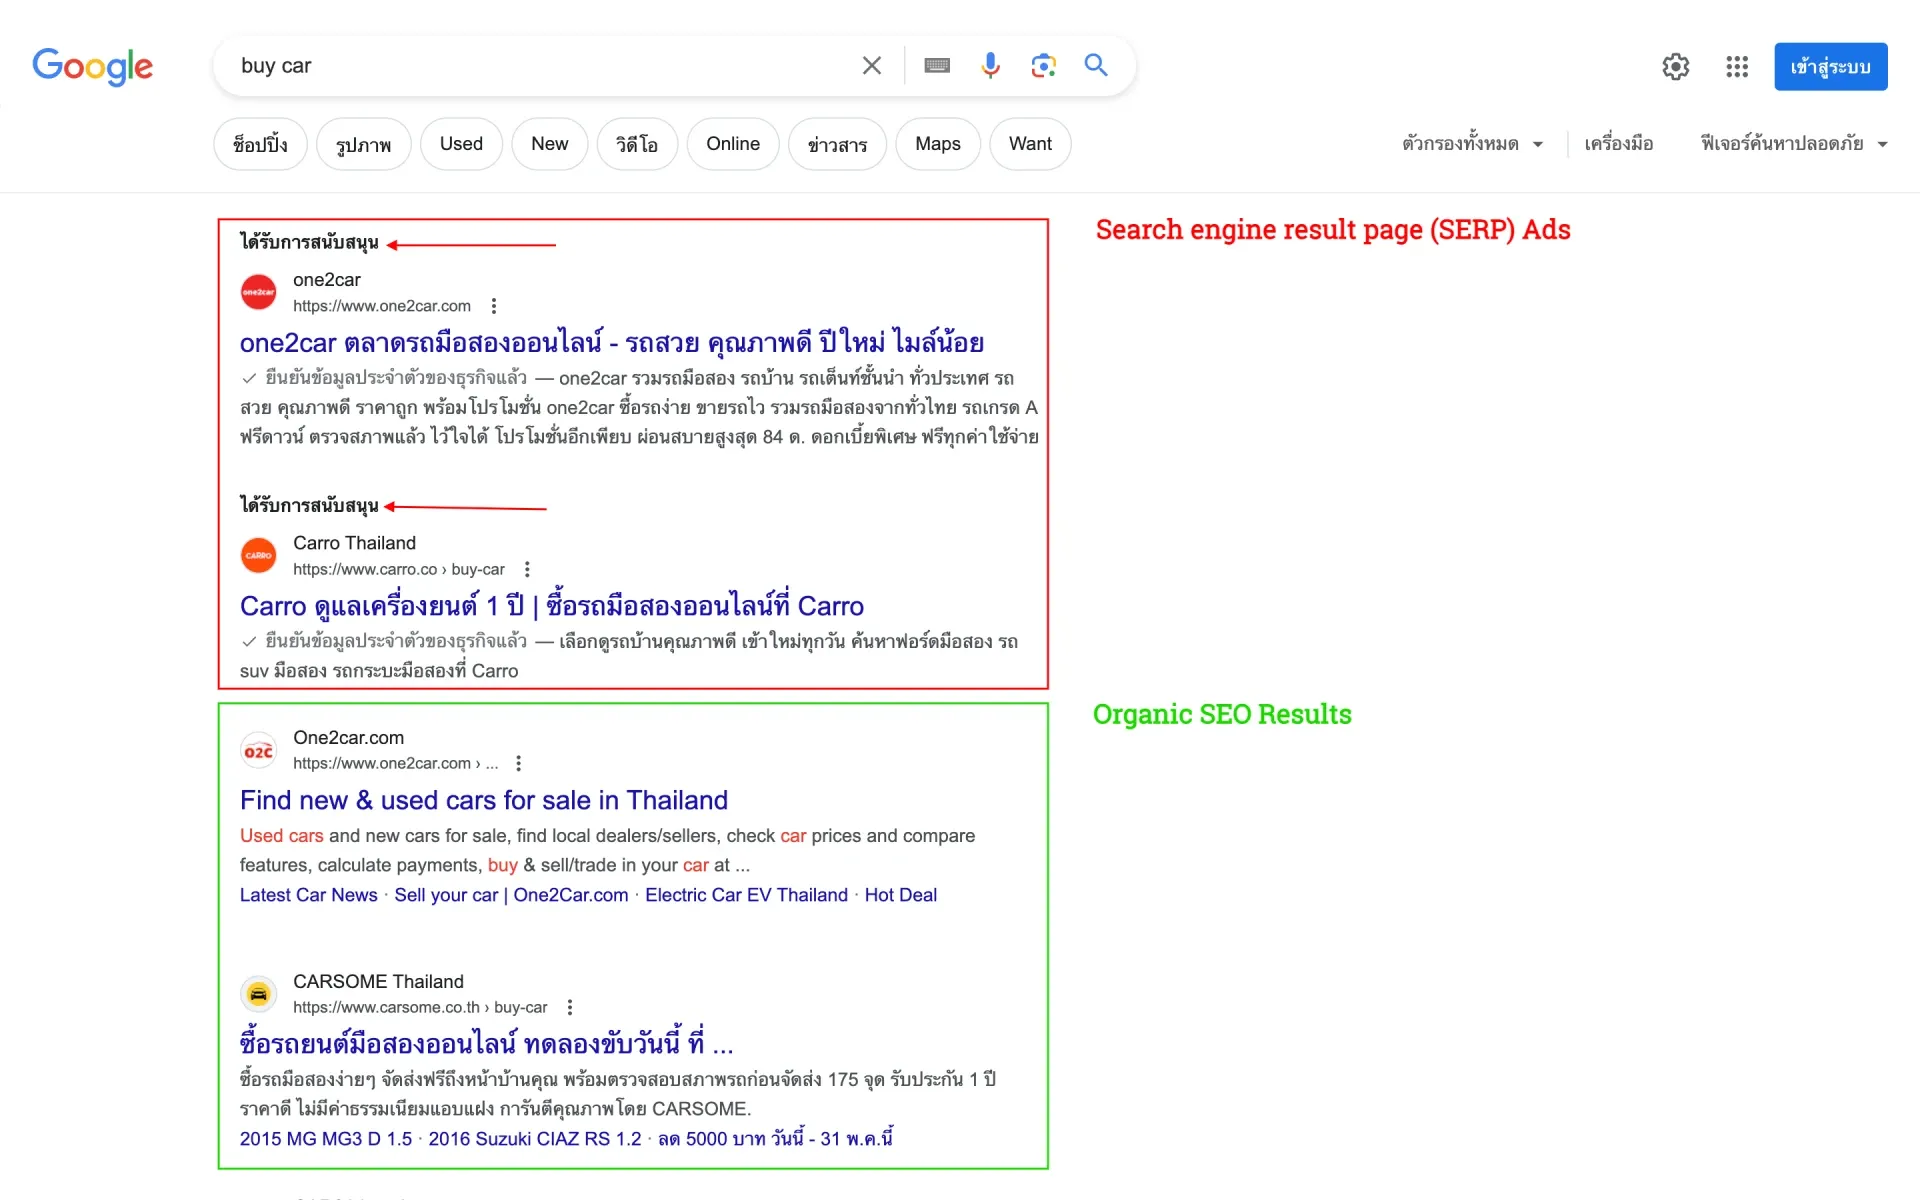Open the settings gear icon

click(x=1676, y=67)
